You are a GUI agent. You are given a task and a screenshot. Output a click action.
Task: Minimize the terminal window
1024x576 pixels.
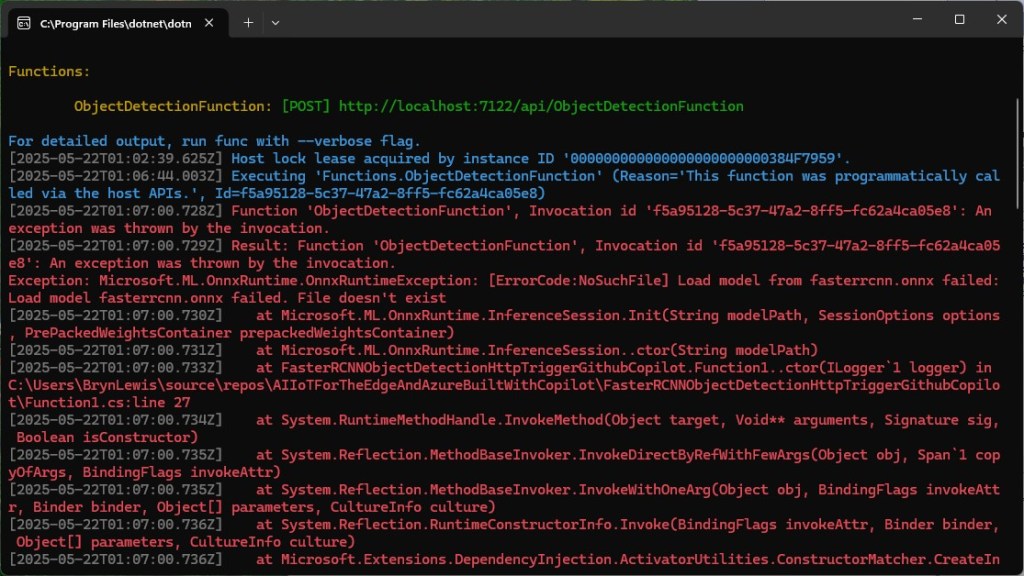click(x=915, y=19)
